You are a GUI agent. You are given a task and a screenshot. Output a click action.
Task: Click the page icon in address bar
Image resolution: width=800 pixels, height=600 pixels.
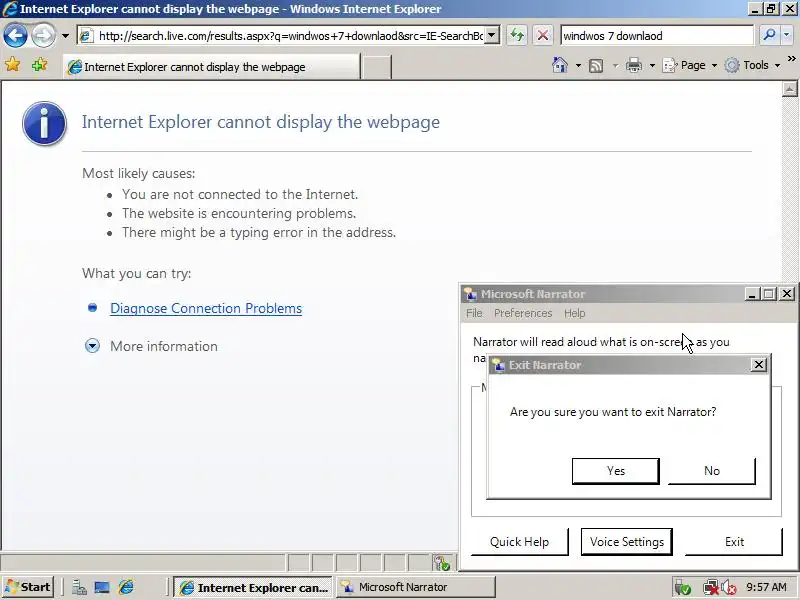[86, 36]
